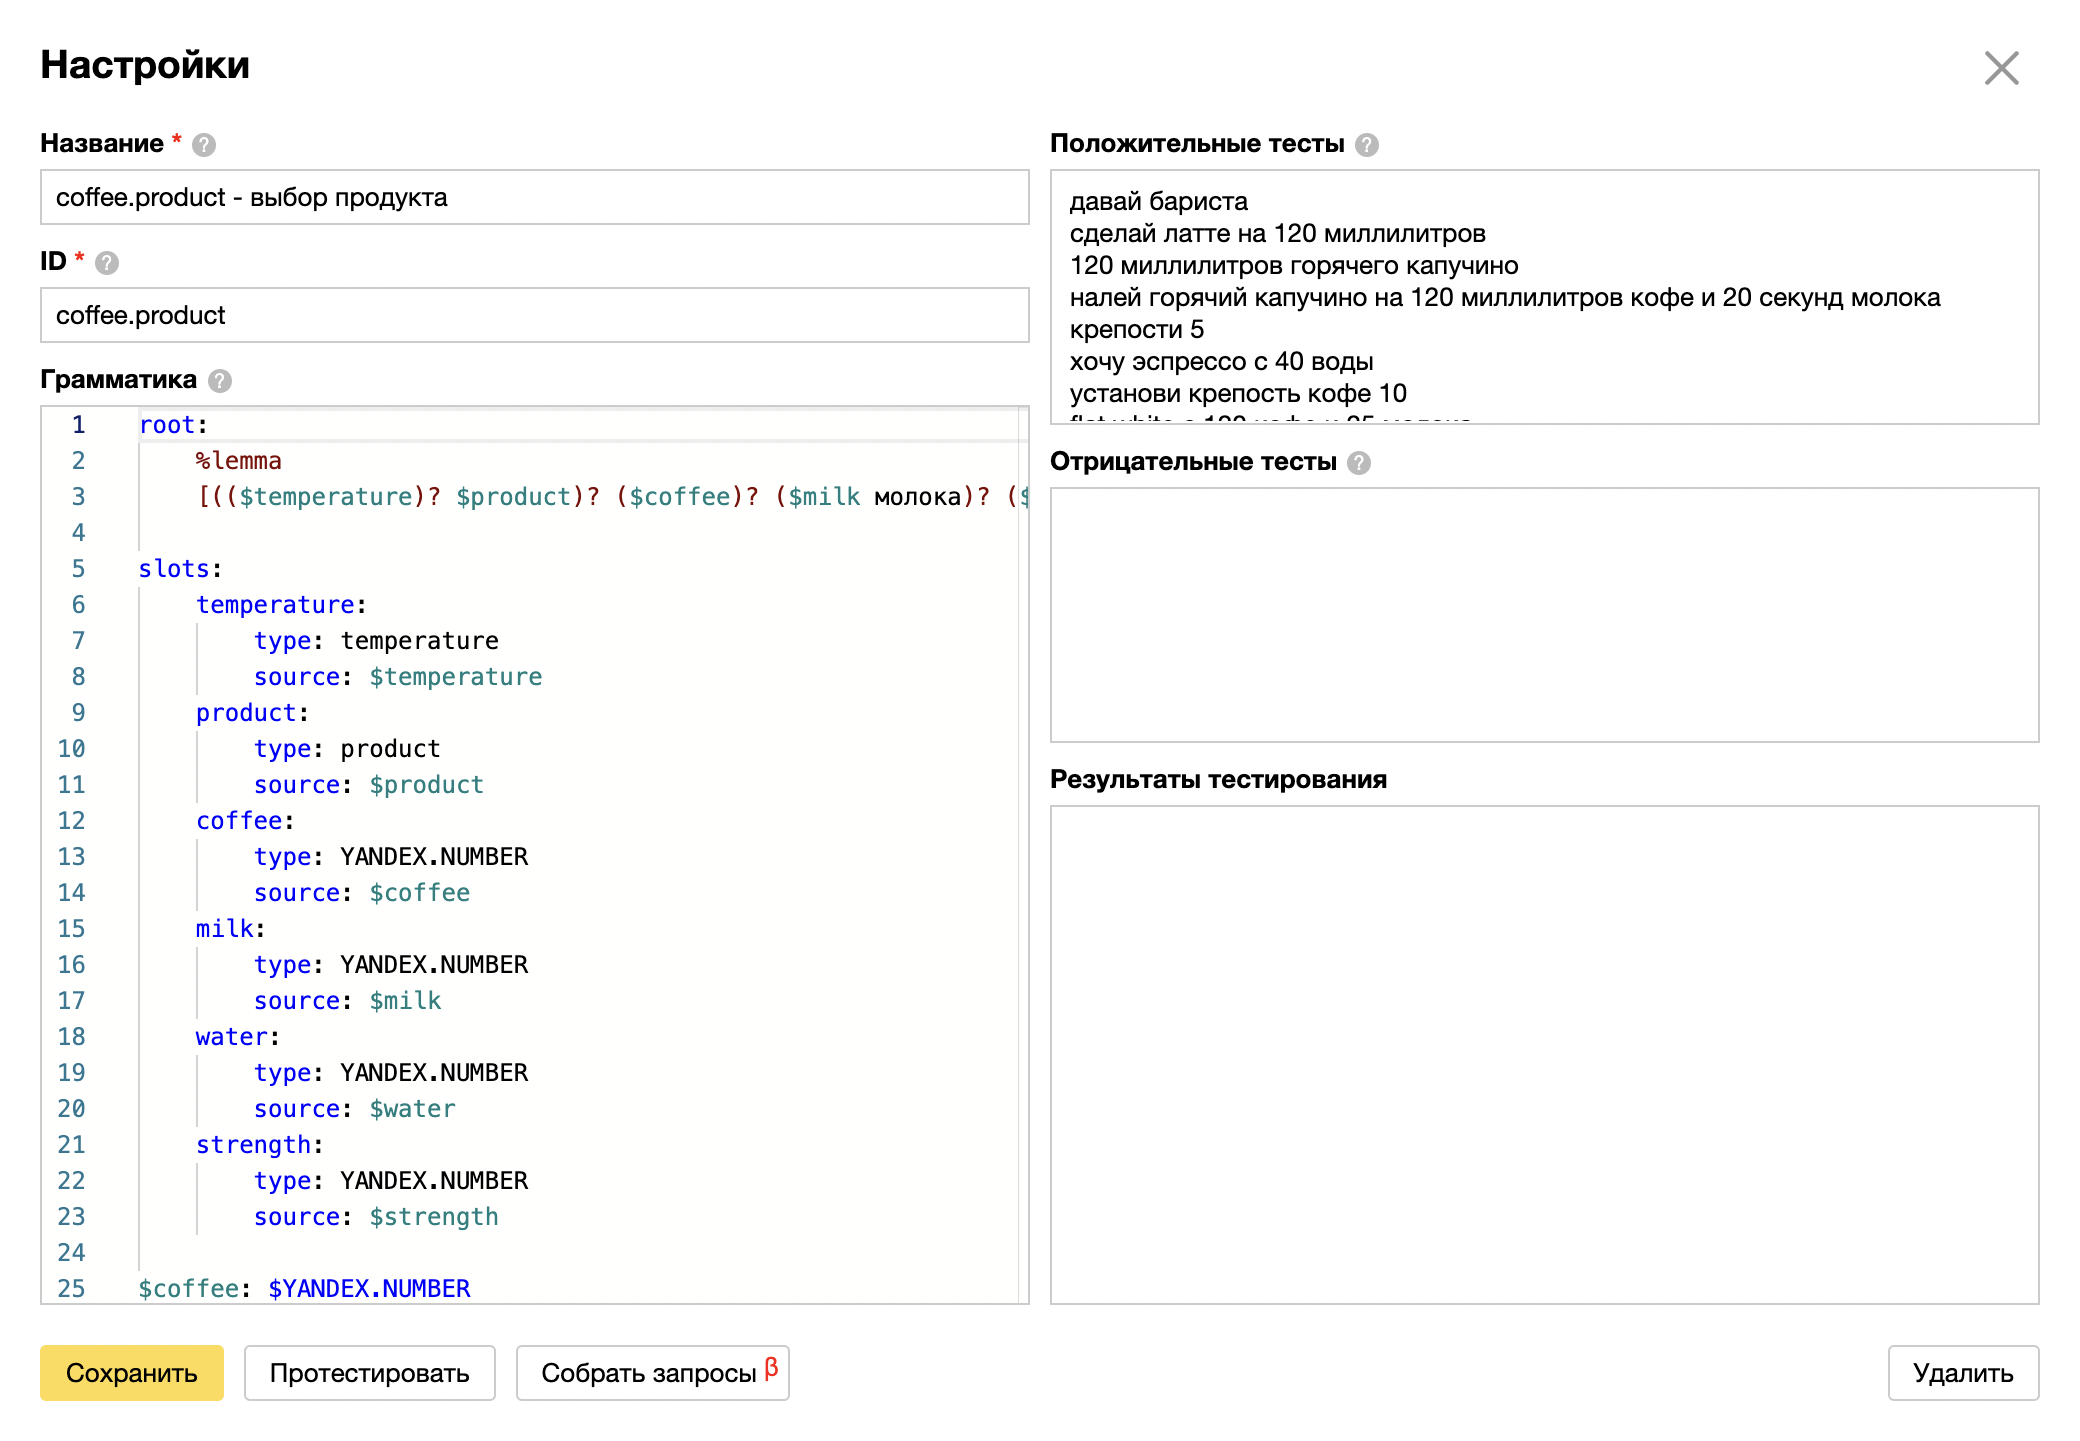
Task: Click into the ID field coffee.product
Action: point(534,315)
